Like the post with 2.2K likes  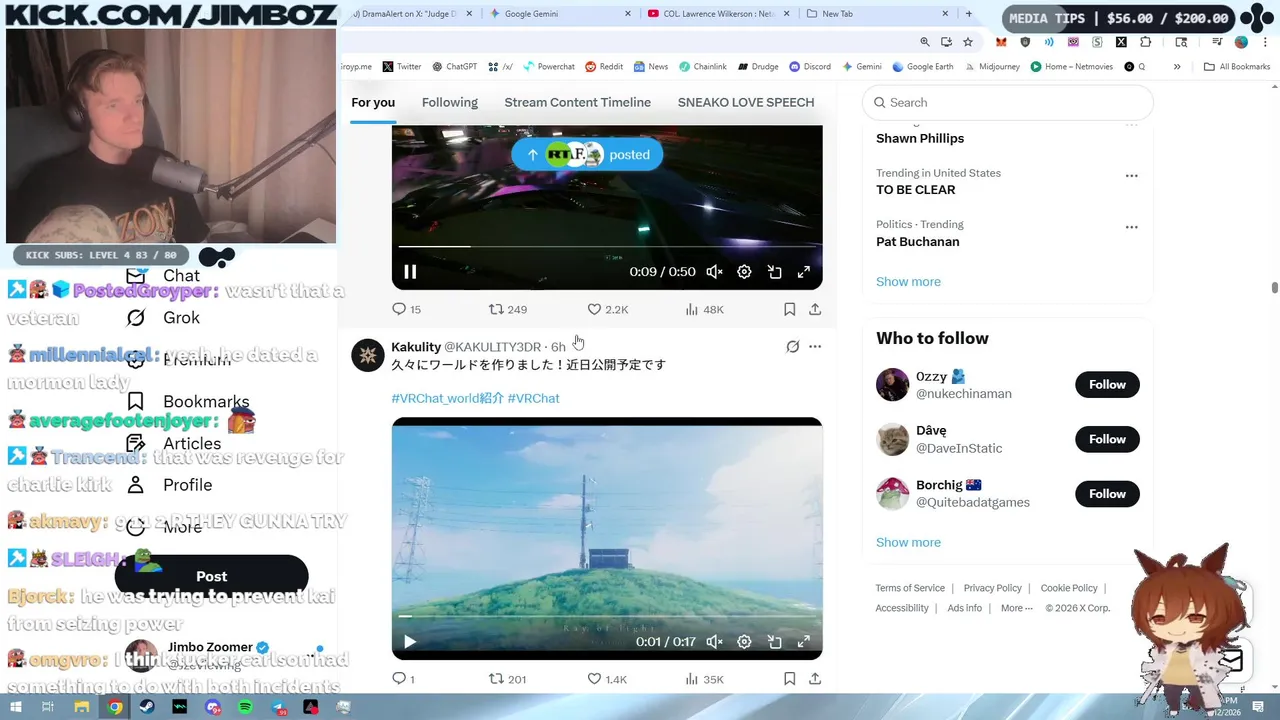607,309
